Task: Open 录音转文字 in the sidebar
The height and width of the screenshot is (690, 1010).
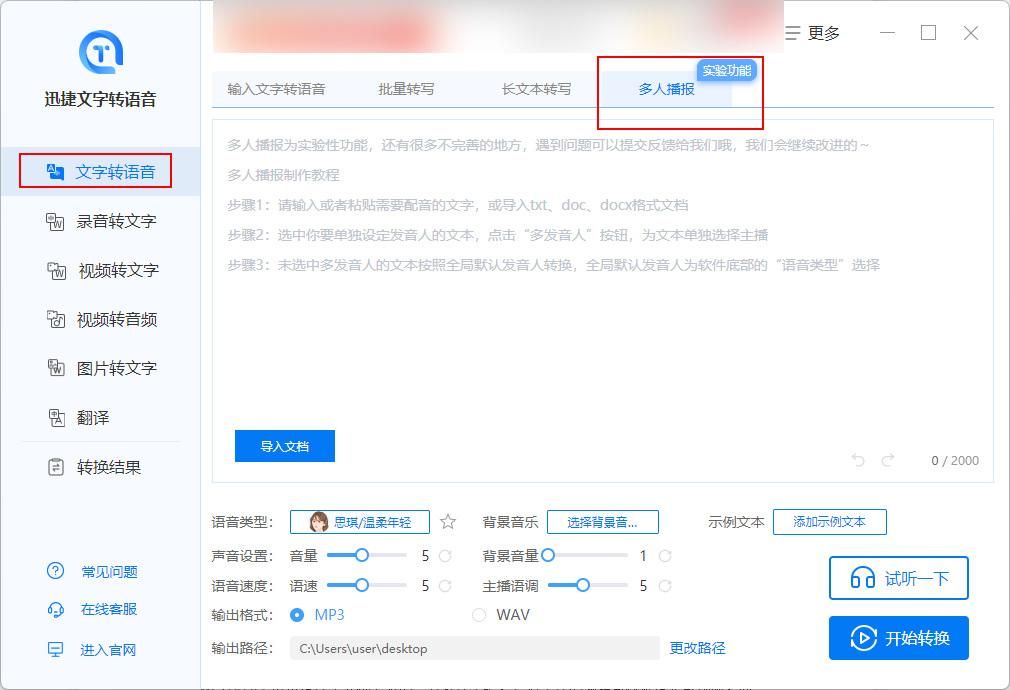Action: point(100,222)
